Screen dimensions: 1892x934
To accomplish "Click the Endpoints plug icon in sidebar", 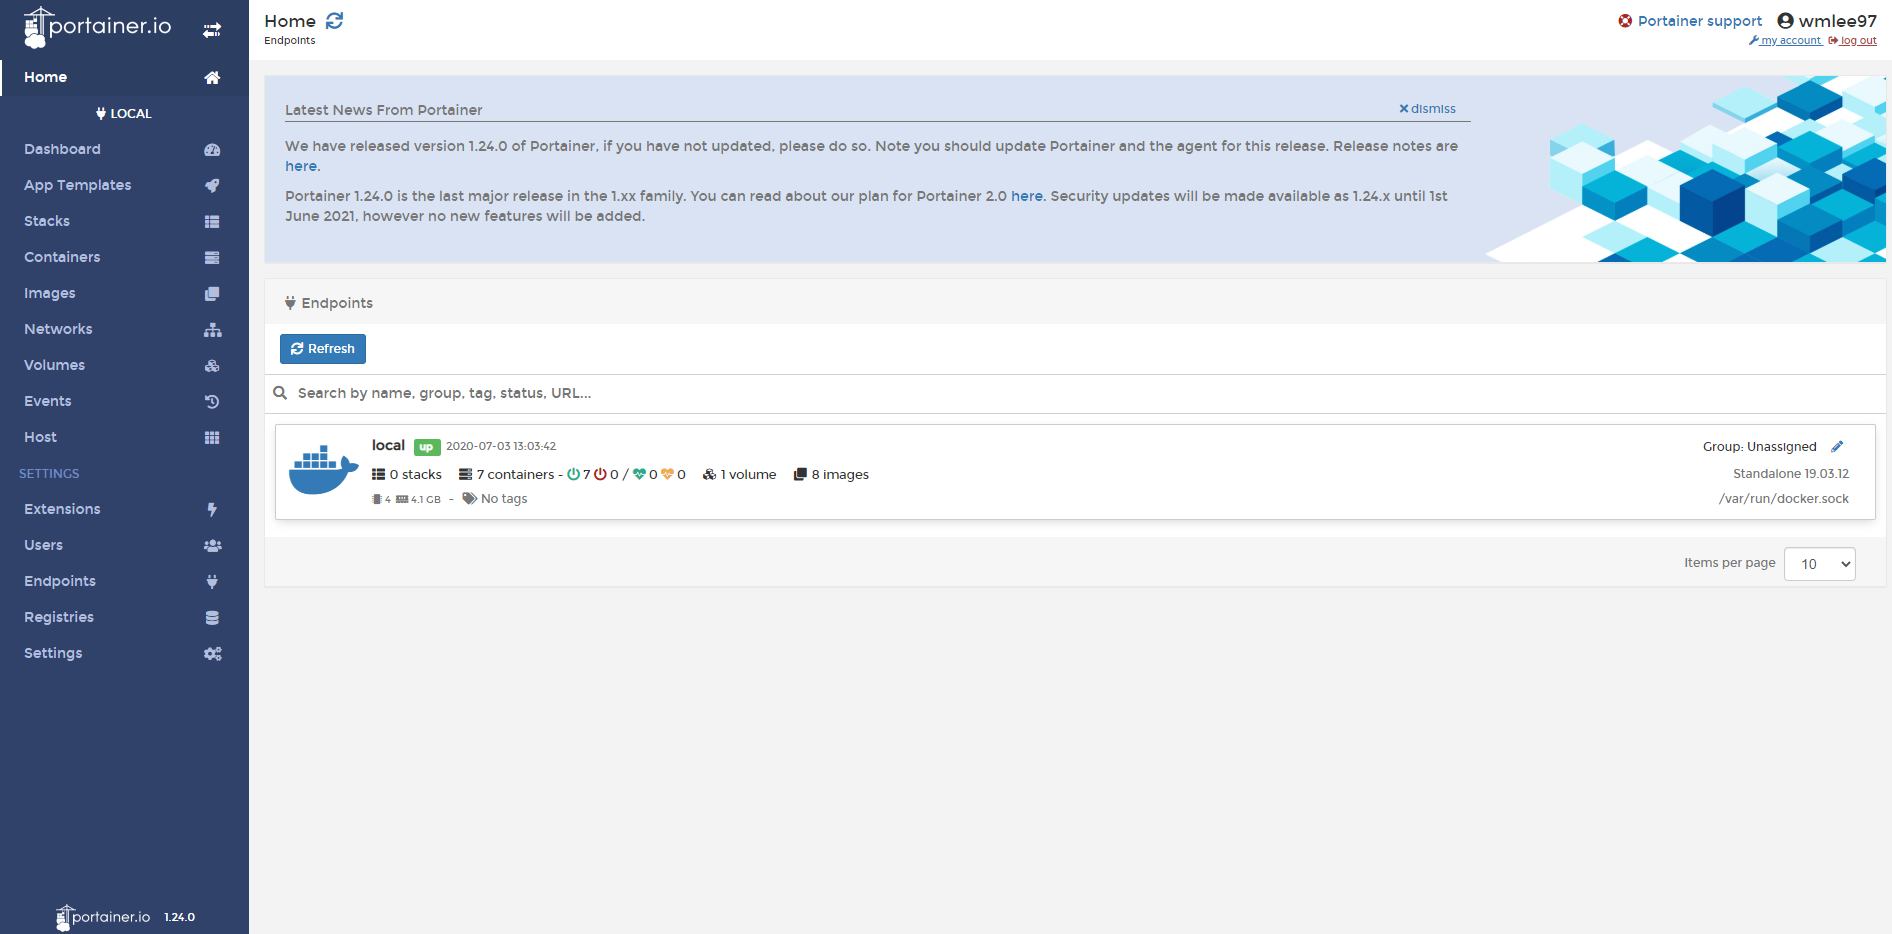I will [212, 581].
